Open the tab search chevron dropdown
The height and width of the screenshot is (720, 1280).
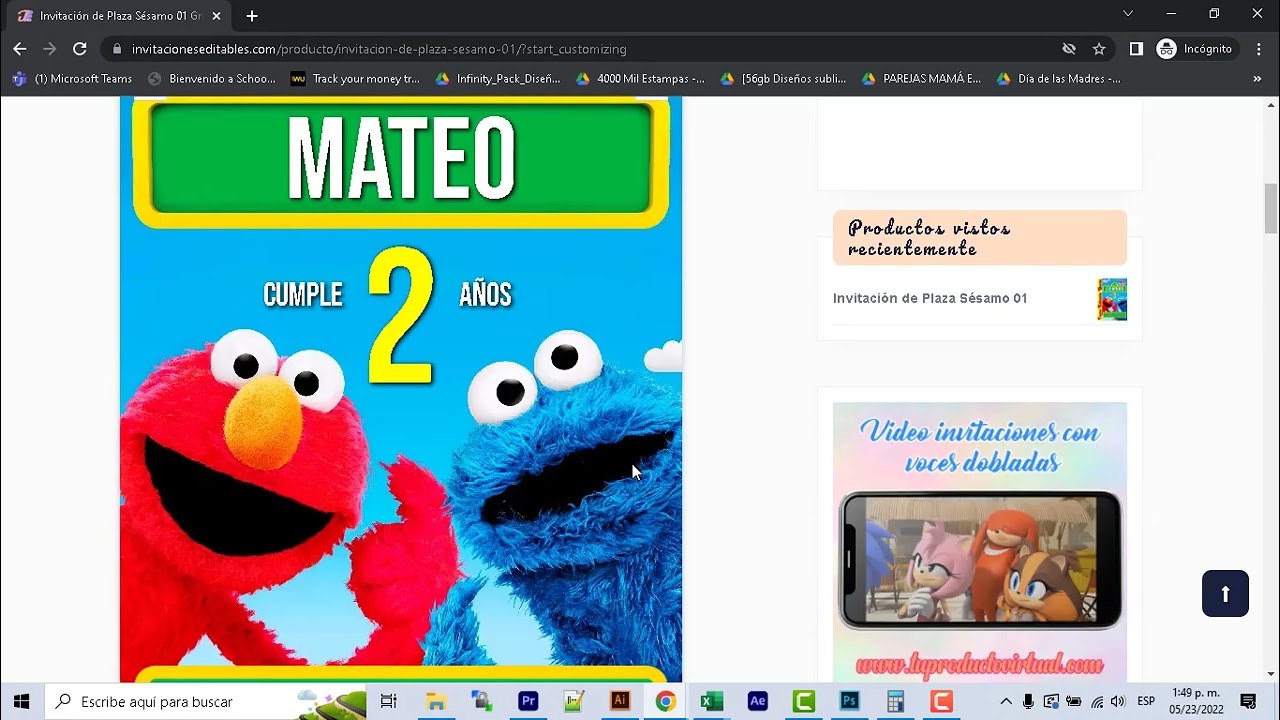tap(1129, 14)
